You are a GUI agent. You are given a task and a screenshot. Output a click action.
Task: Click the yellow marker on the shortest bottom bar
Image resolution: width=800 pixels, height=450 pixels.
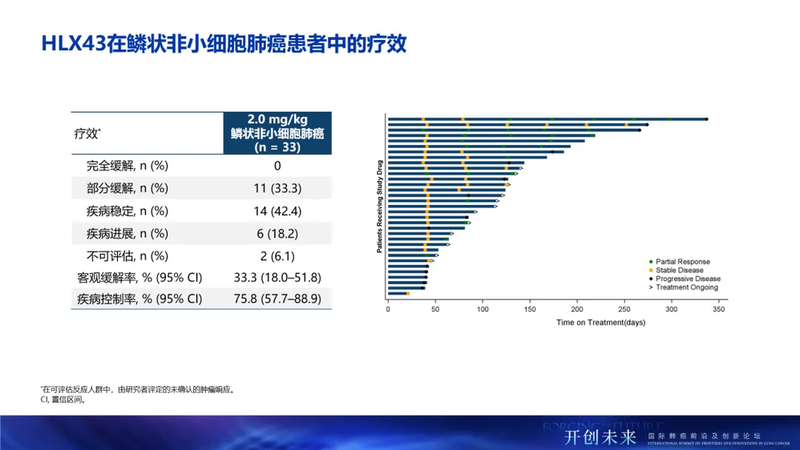coord(407,294)
